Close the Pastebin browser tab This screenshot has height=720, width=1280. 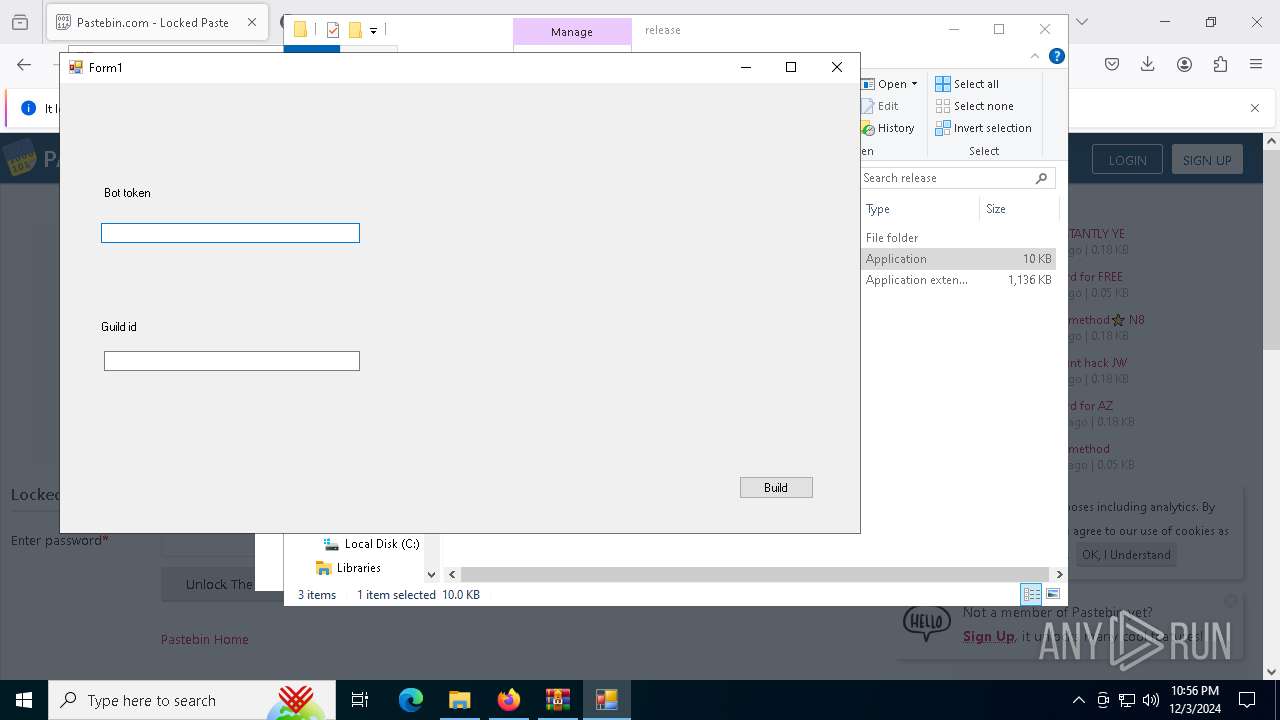click(x=252, y=22)
